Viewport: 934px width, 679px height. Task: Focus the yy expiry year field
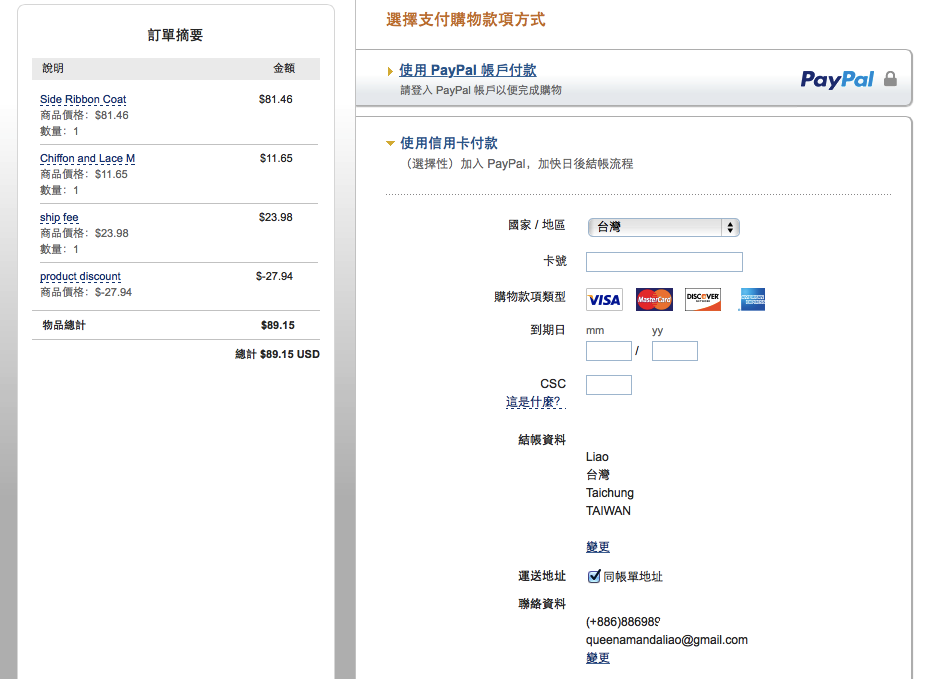point(675,351)
